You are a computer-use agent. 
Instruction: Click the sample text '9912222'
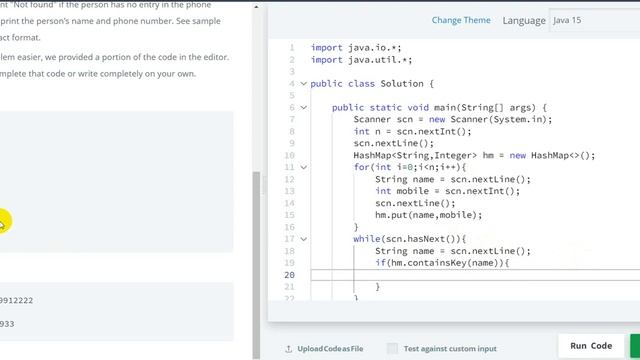coord(16,300)
